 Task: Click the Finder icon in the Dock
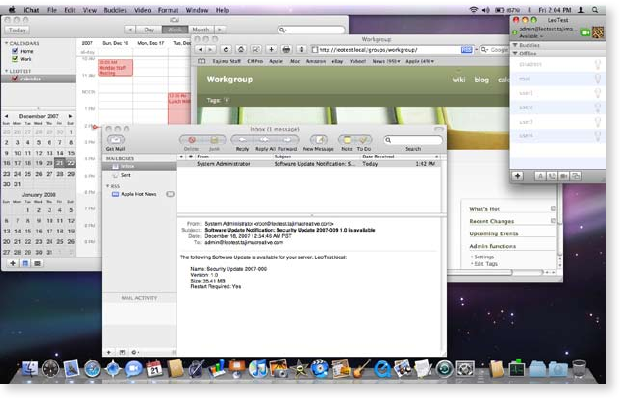pyautogui.click(x=30, y=370)
